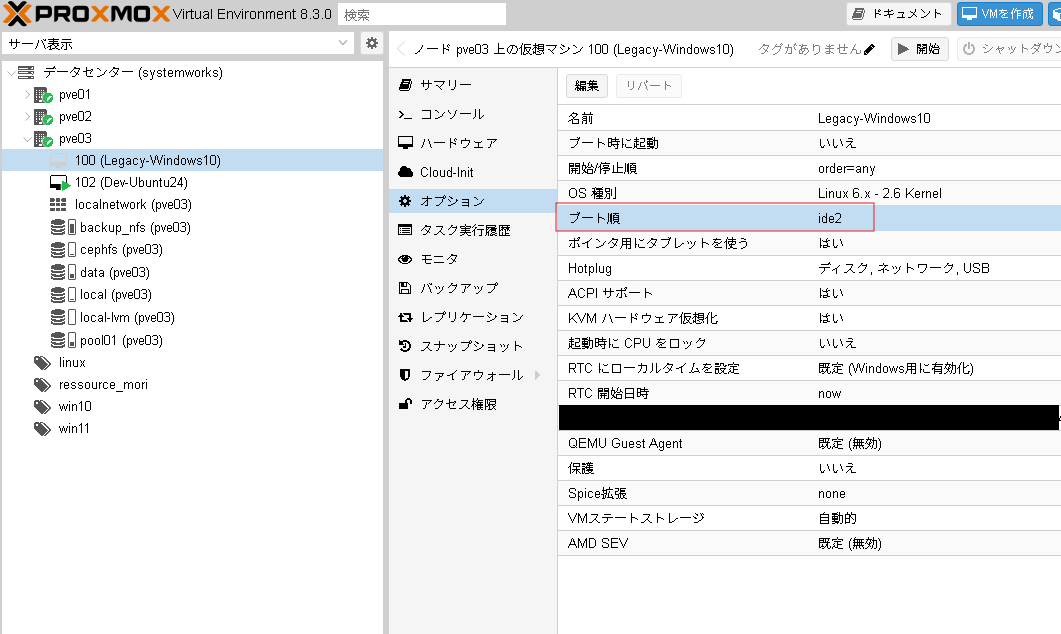
Task: Click the VMを作成 button
Action: [999, 14]
